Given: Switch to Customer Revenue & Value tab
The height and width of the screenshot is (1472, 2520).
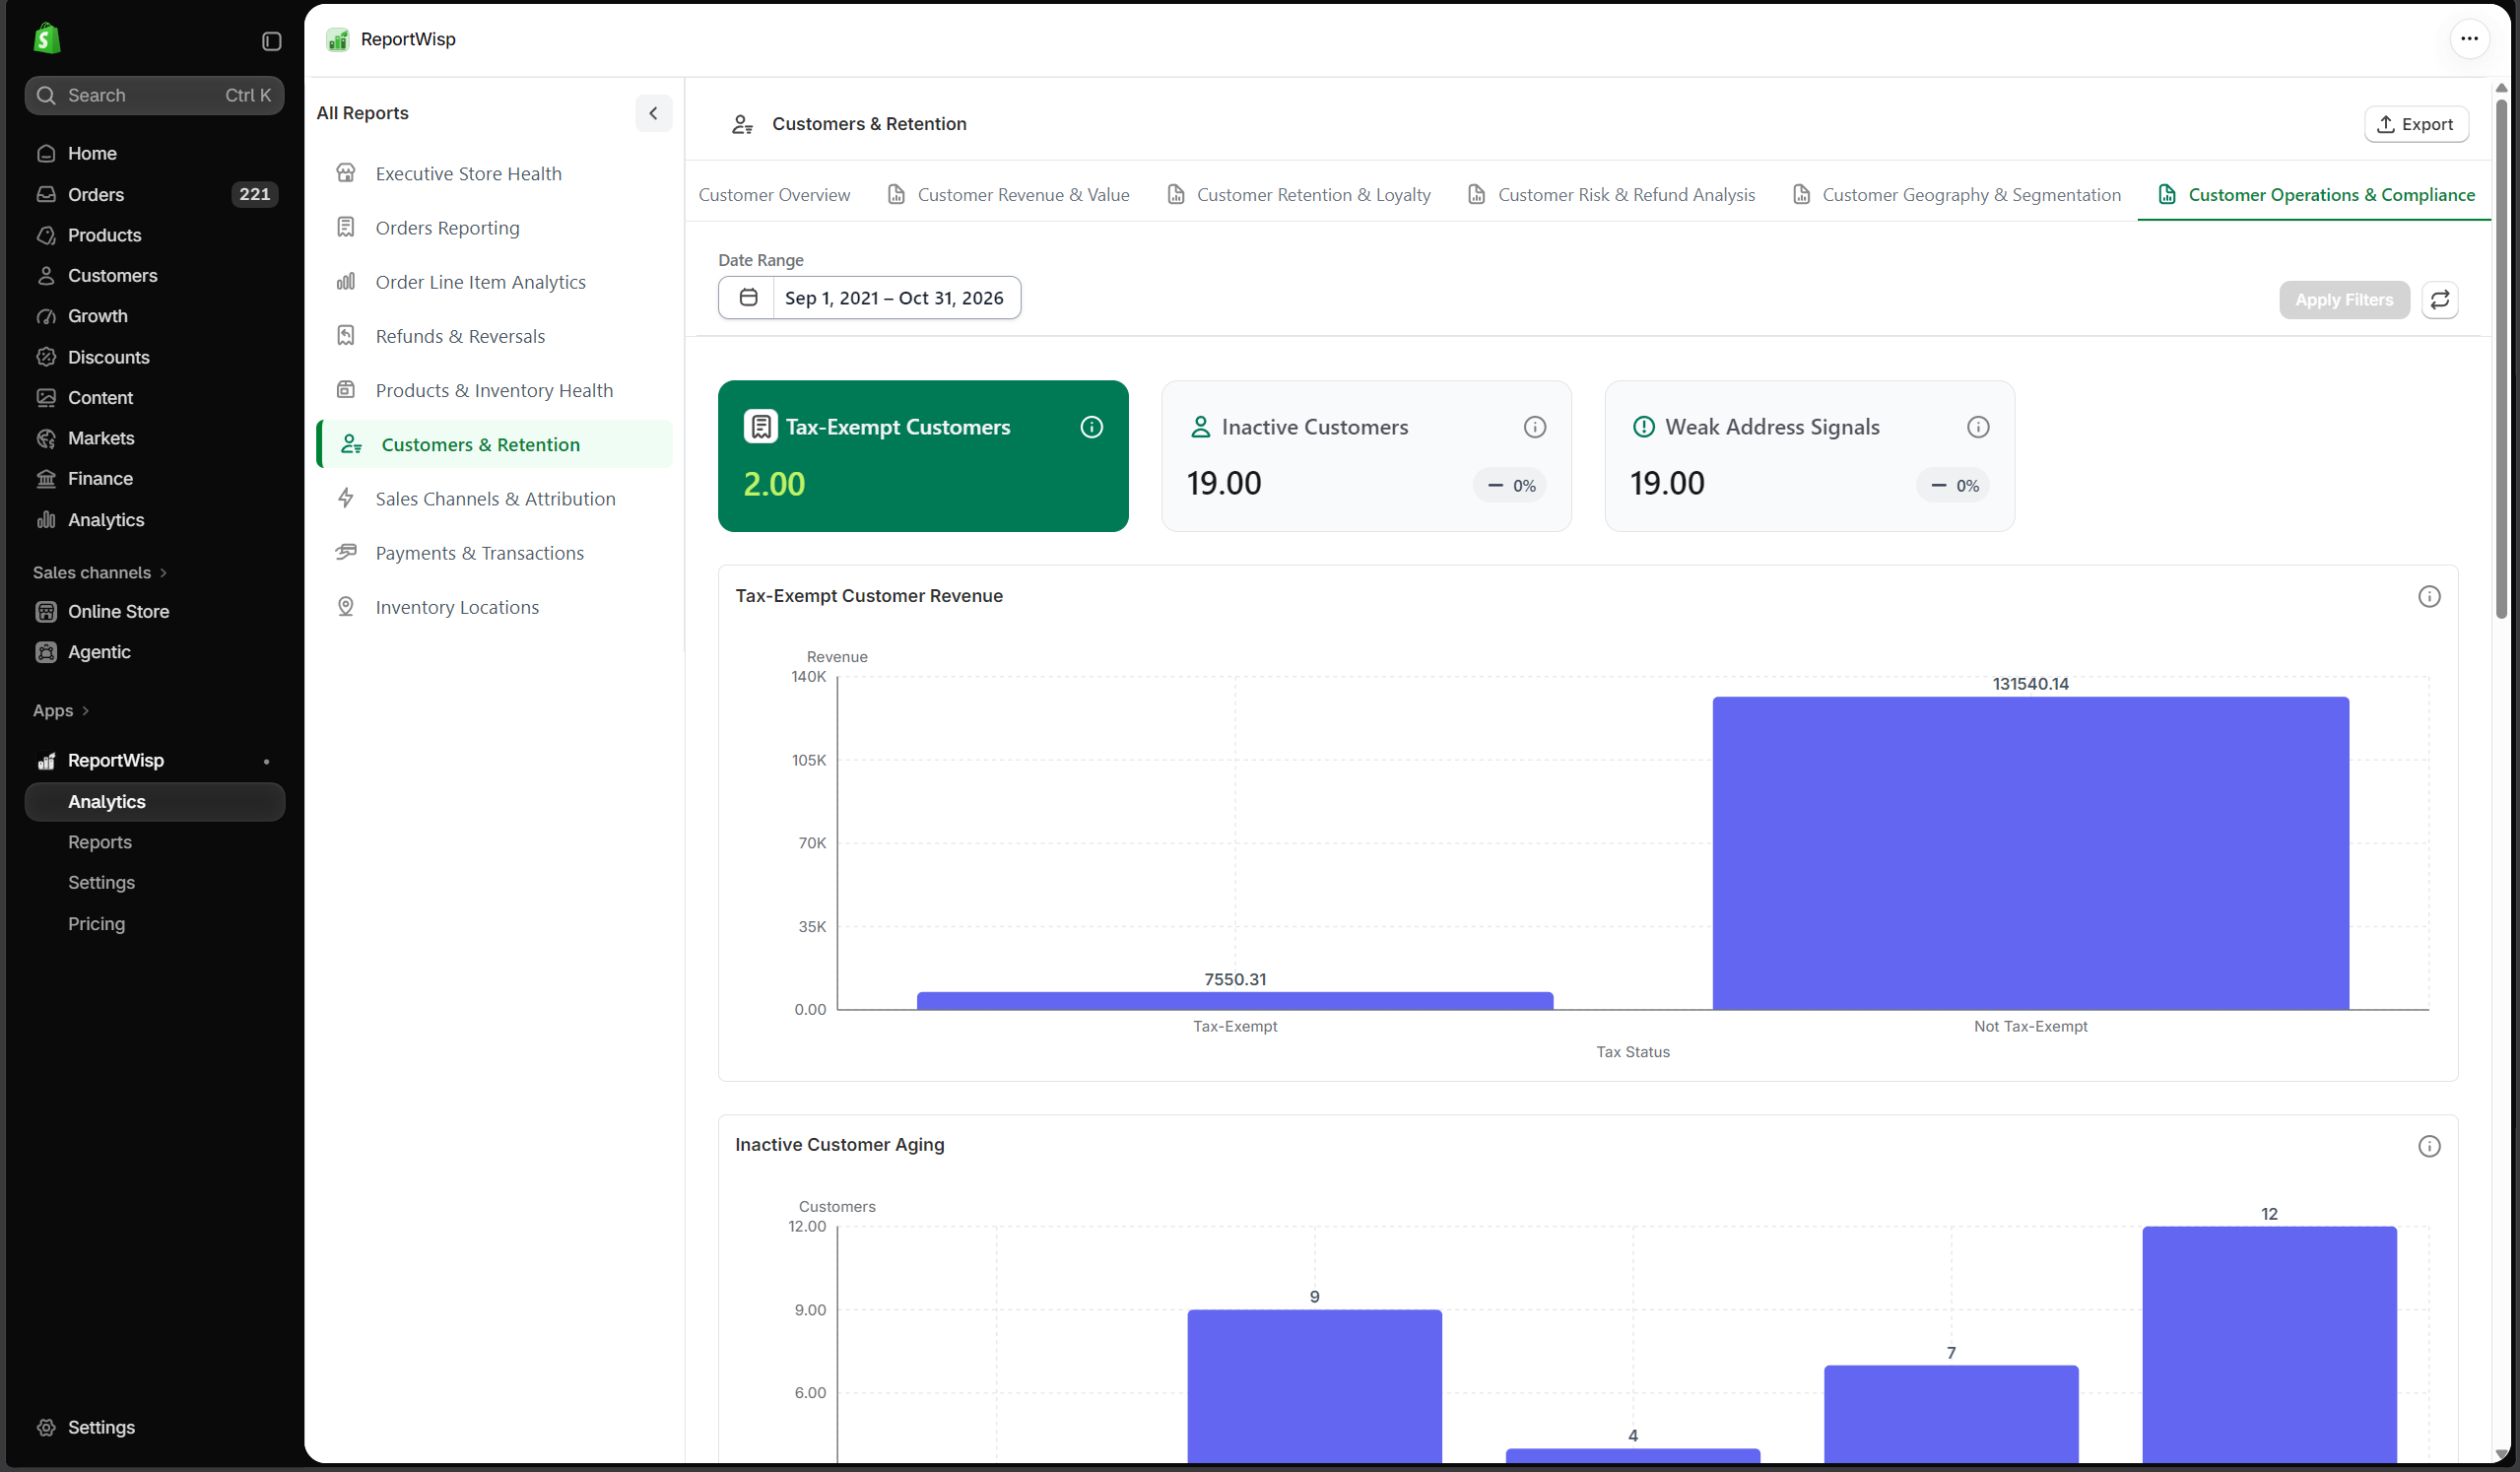Looking at the screenshot, I should coord(1008,195).
